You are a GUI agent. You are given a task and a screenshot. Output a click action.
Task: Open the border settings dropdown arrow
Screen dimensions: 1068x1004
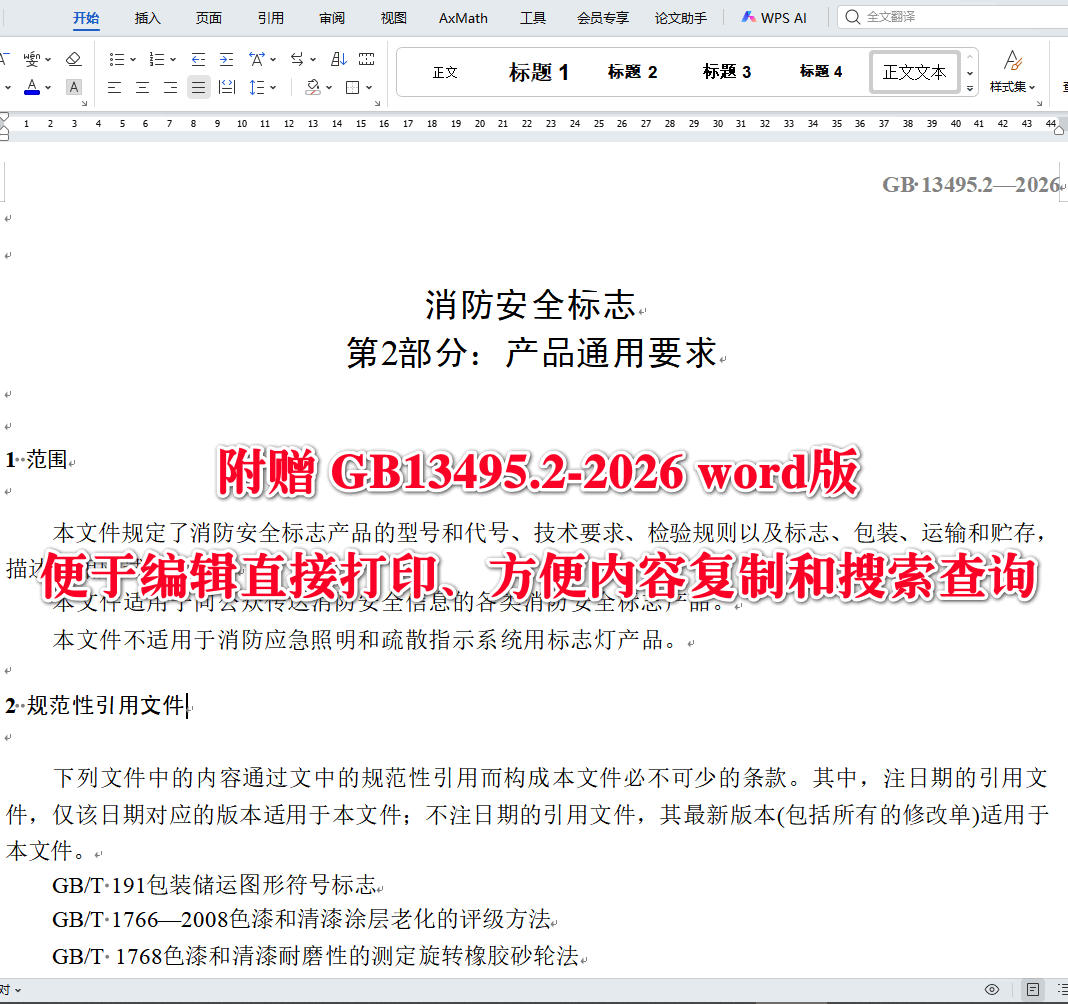(x=370, y=88)
